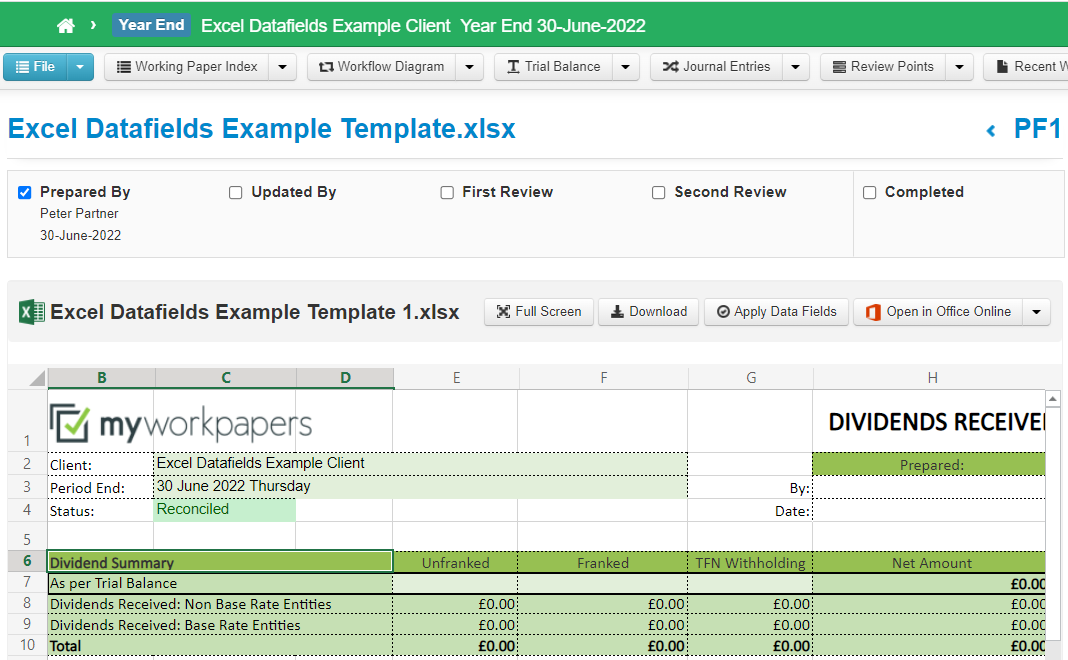Click the PF1 reference link
The width and height of the screenshot is (1068, 660).
[1037, 129]
